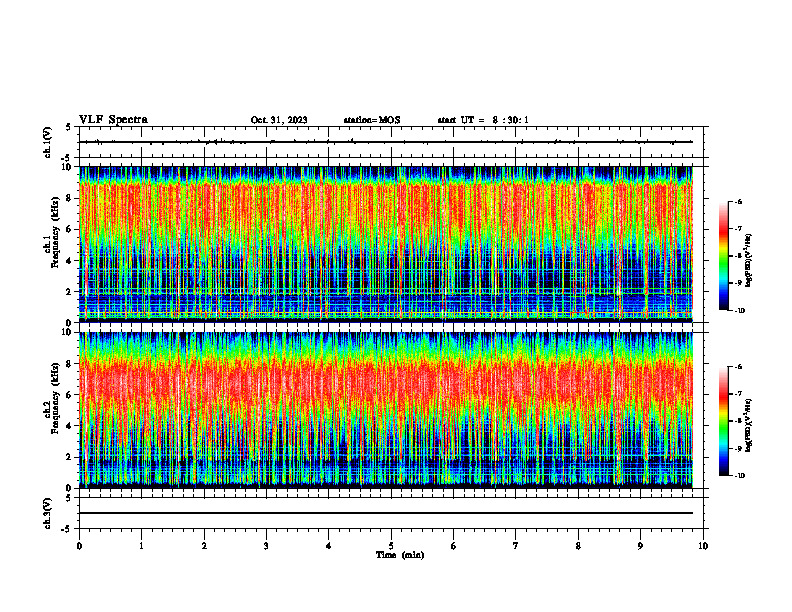The width and height of the screenshot is (792, 612).
Task: Click the "VLF Spectra" title text
Action: (113, 119)
